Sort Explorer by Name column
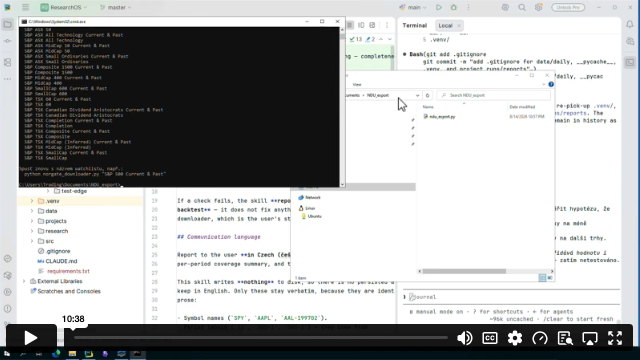640x360 pixels. pyautogui.click(x=428, y=107)
